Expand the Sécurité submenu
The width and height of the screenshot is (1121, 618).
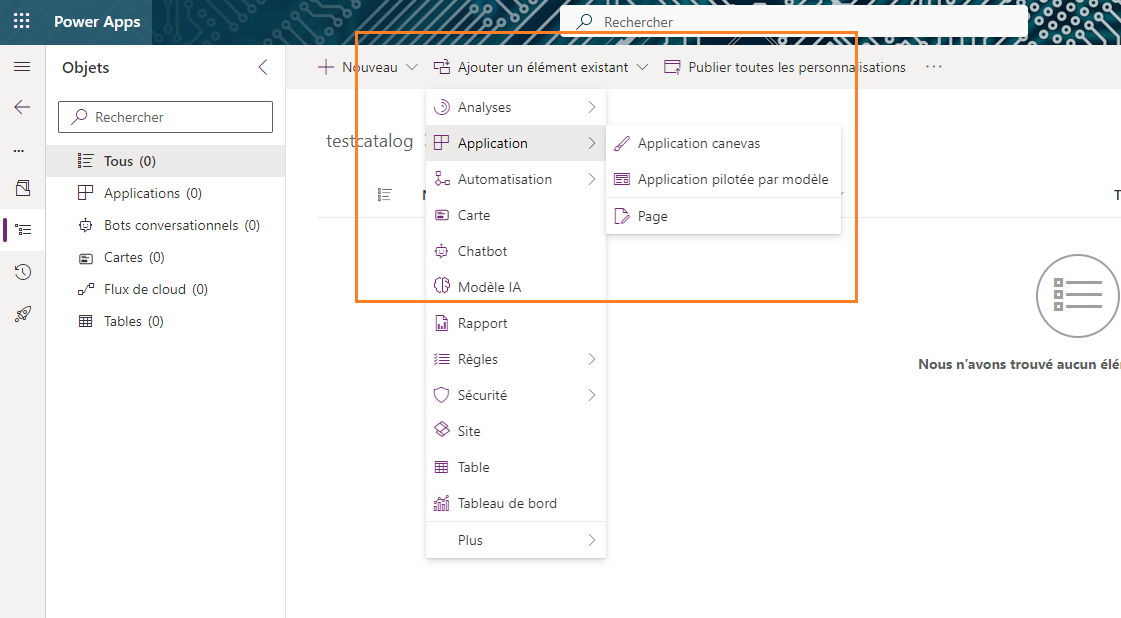[x=516, y=395]
